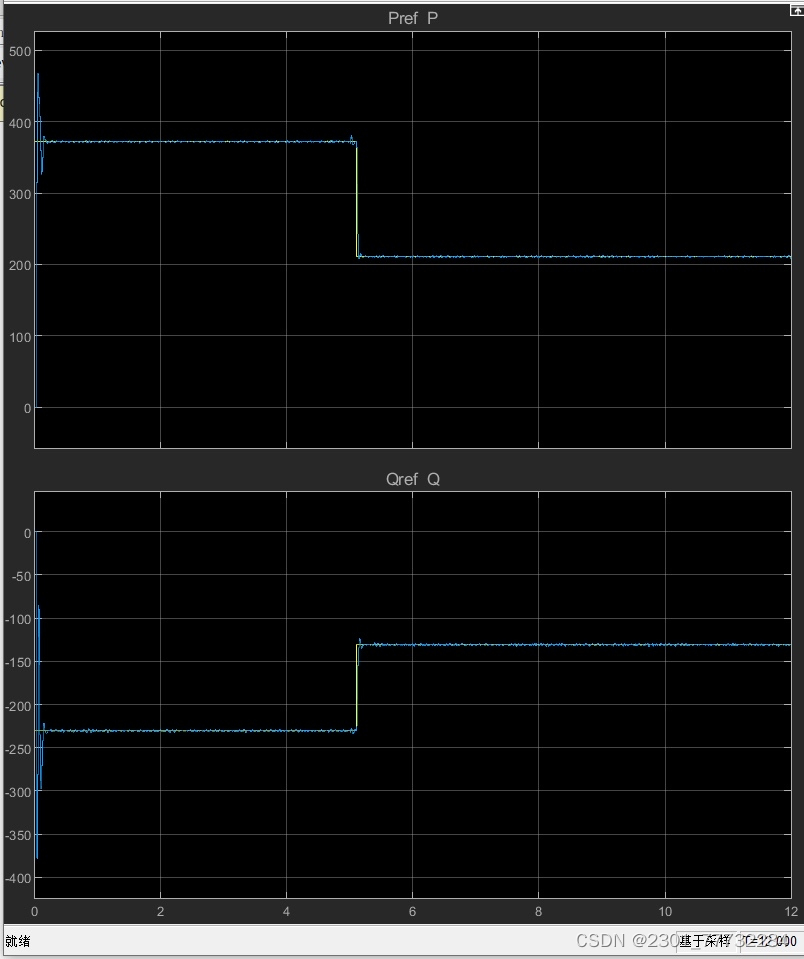Viewport: 804px width, 959px height.
Task: Click the P trace between 8 and 10 seconds
Action: coord(602,257)
